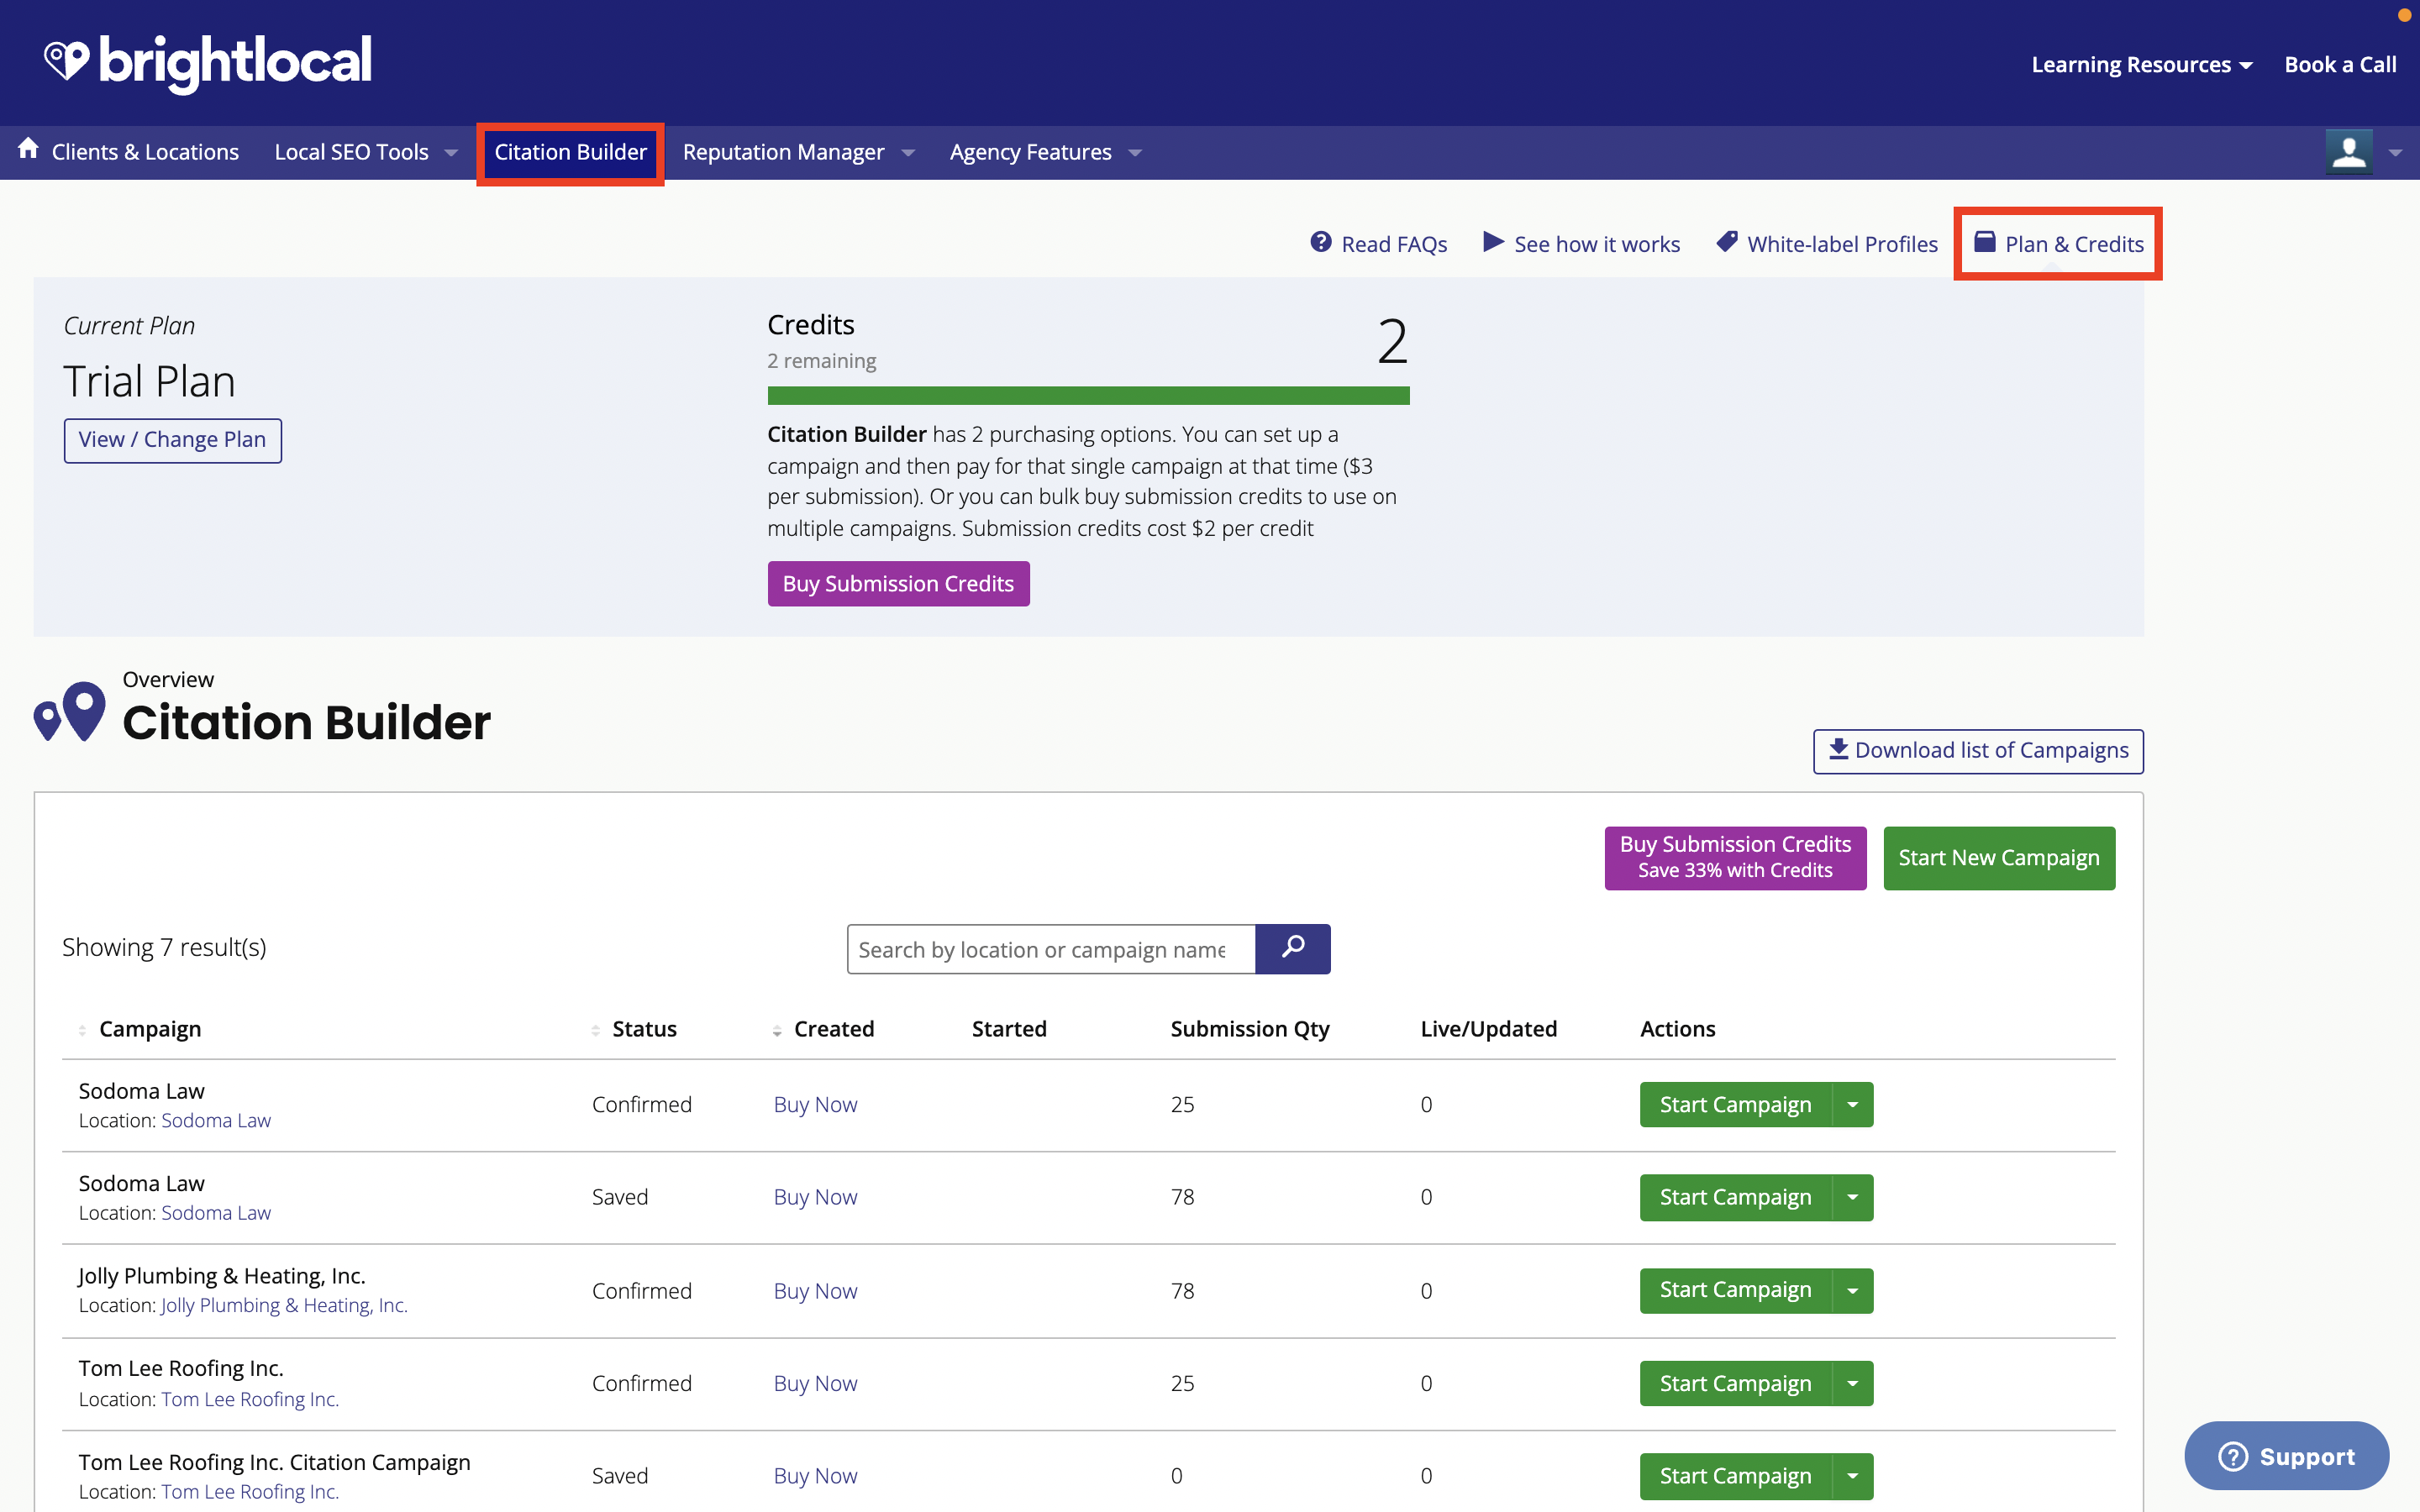Open Local SEO Tools menu

(351, 152)
